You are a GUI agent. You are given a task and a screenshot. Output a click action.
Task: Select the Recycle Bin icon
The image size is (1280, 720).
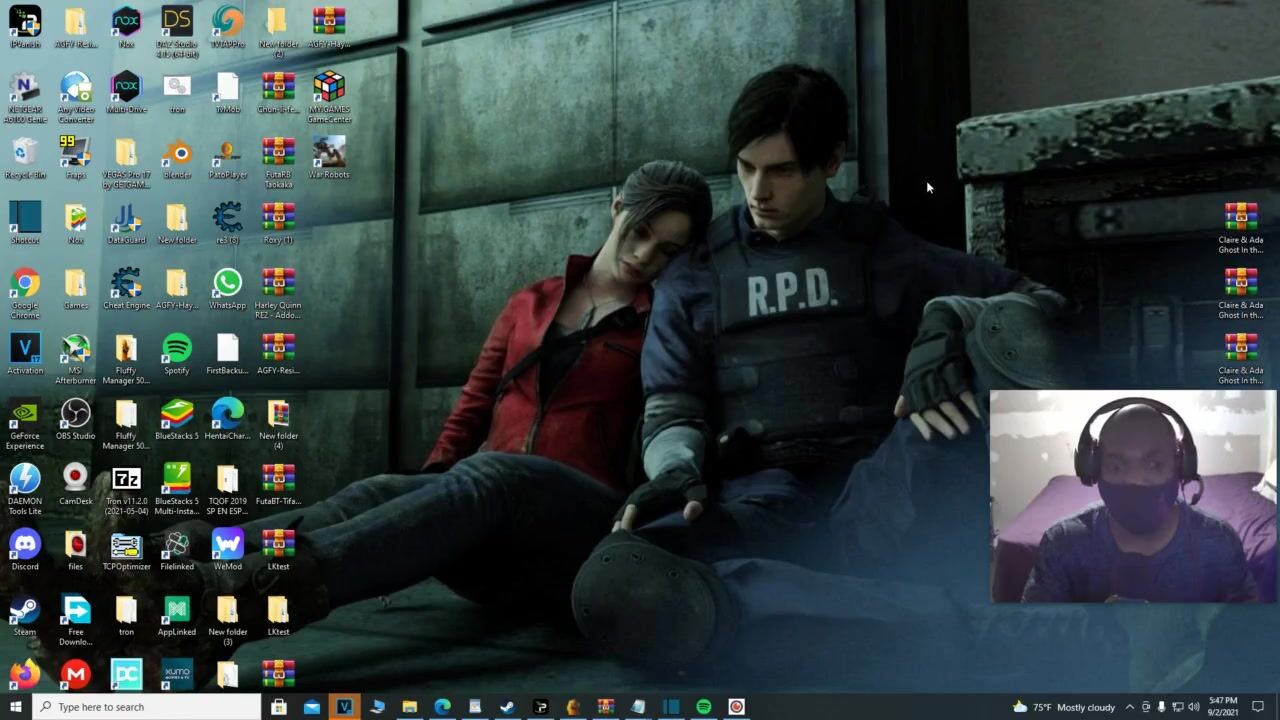(x=25, y=154)
